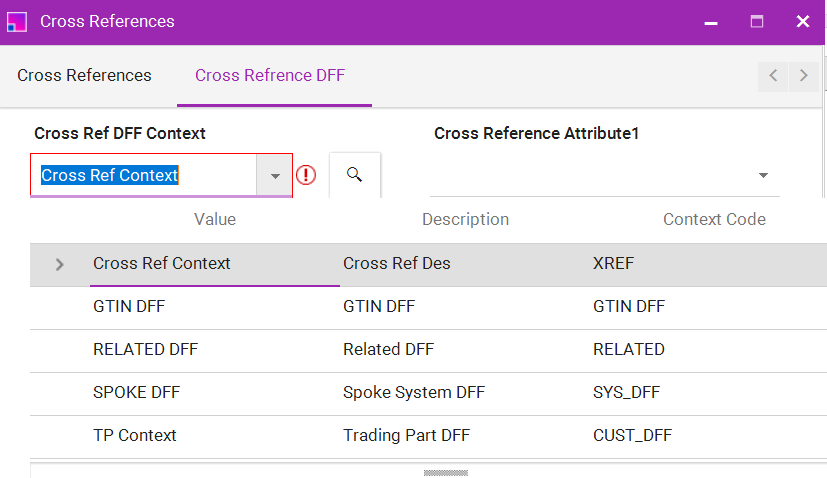Expand the Cross Ref Context row chevron

coord(59,264)
